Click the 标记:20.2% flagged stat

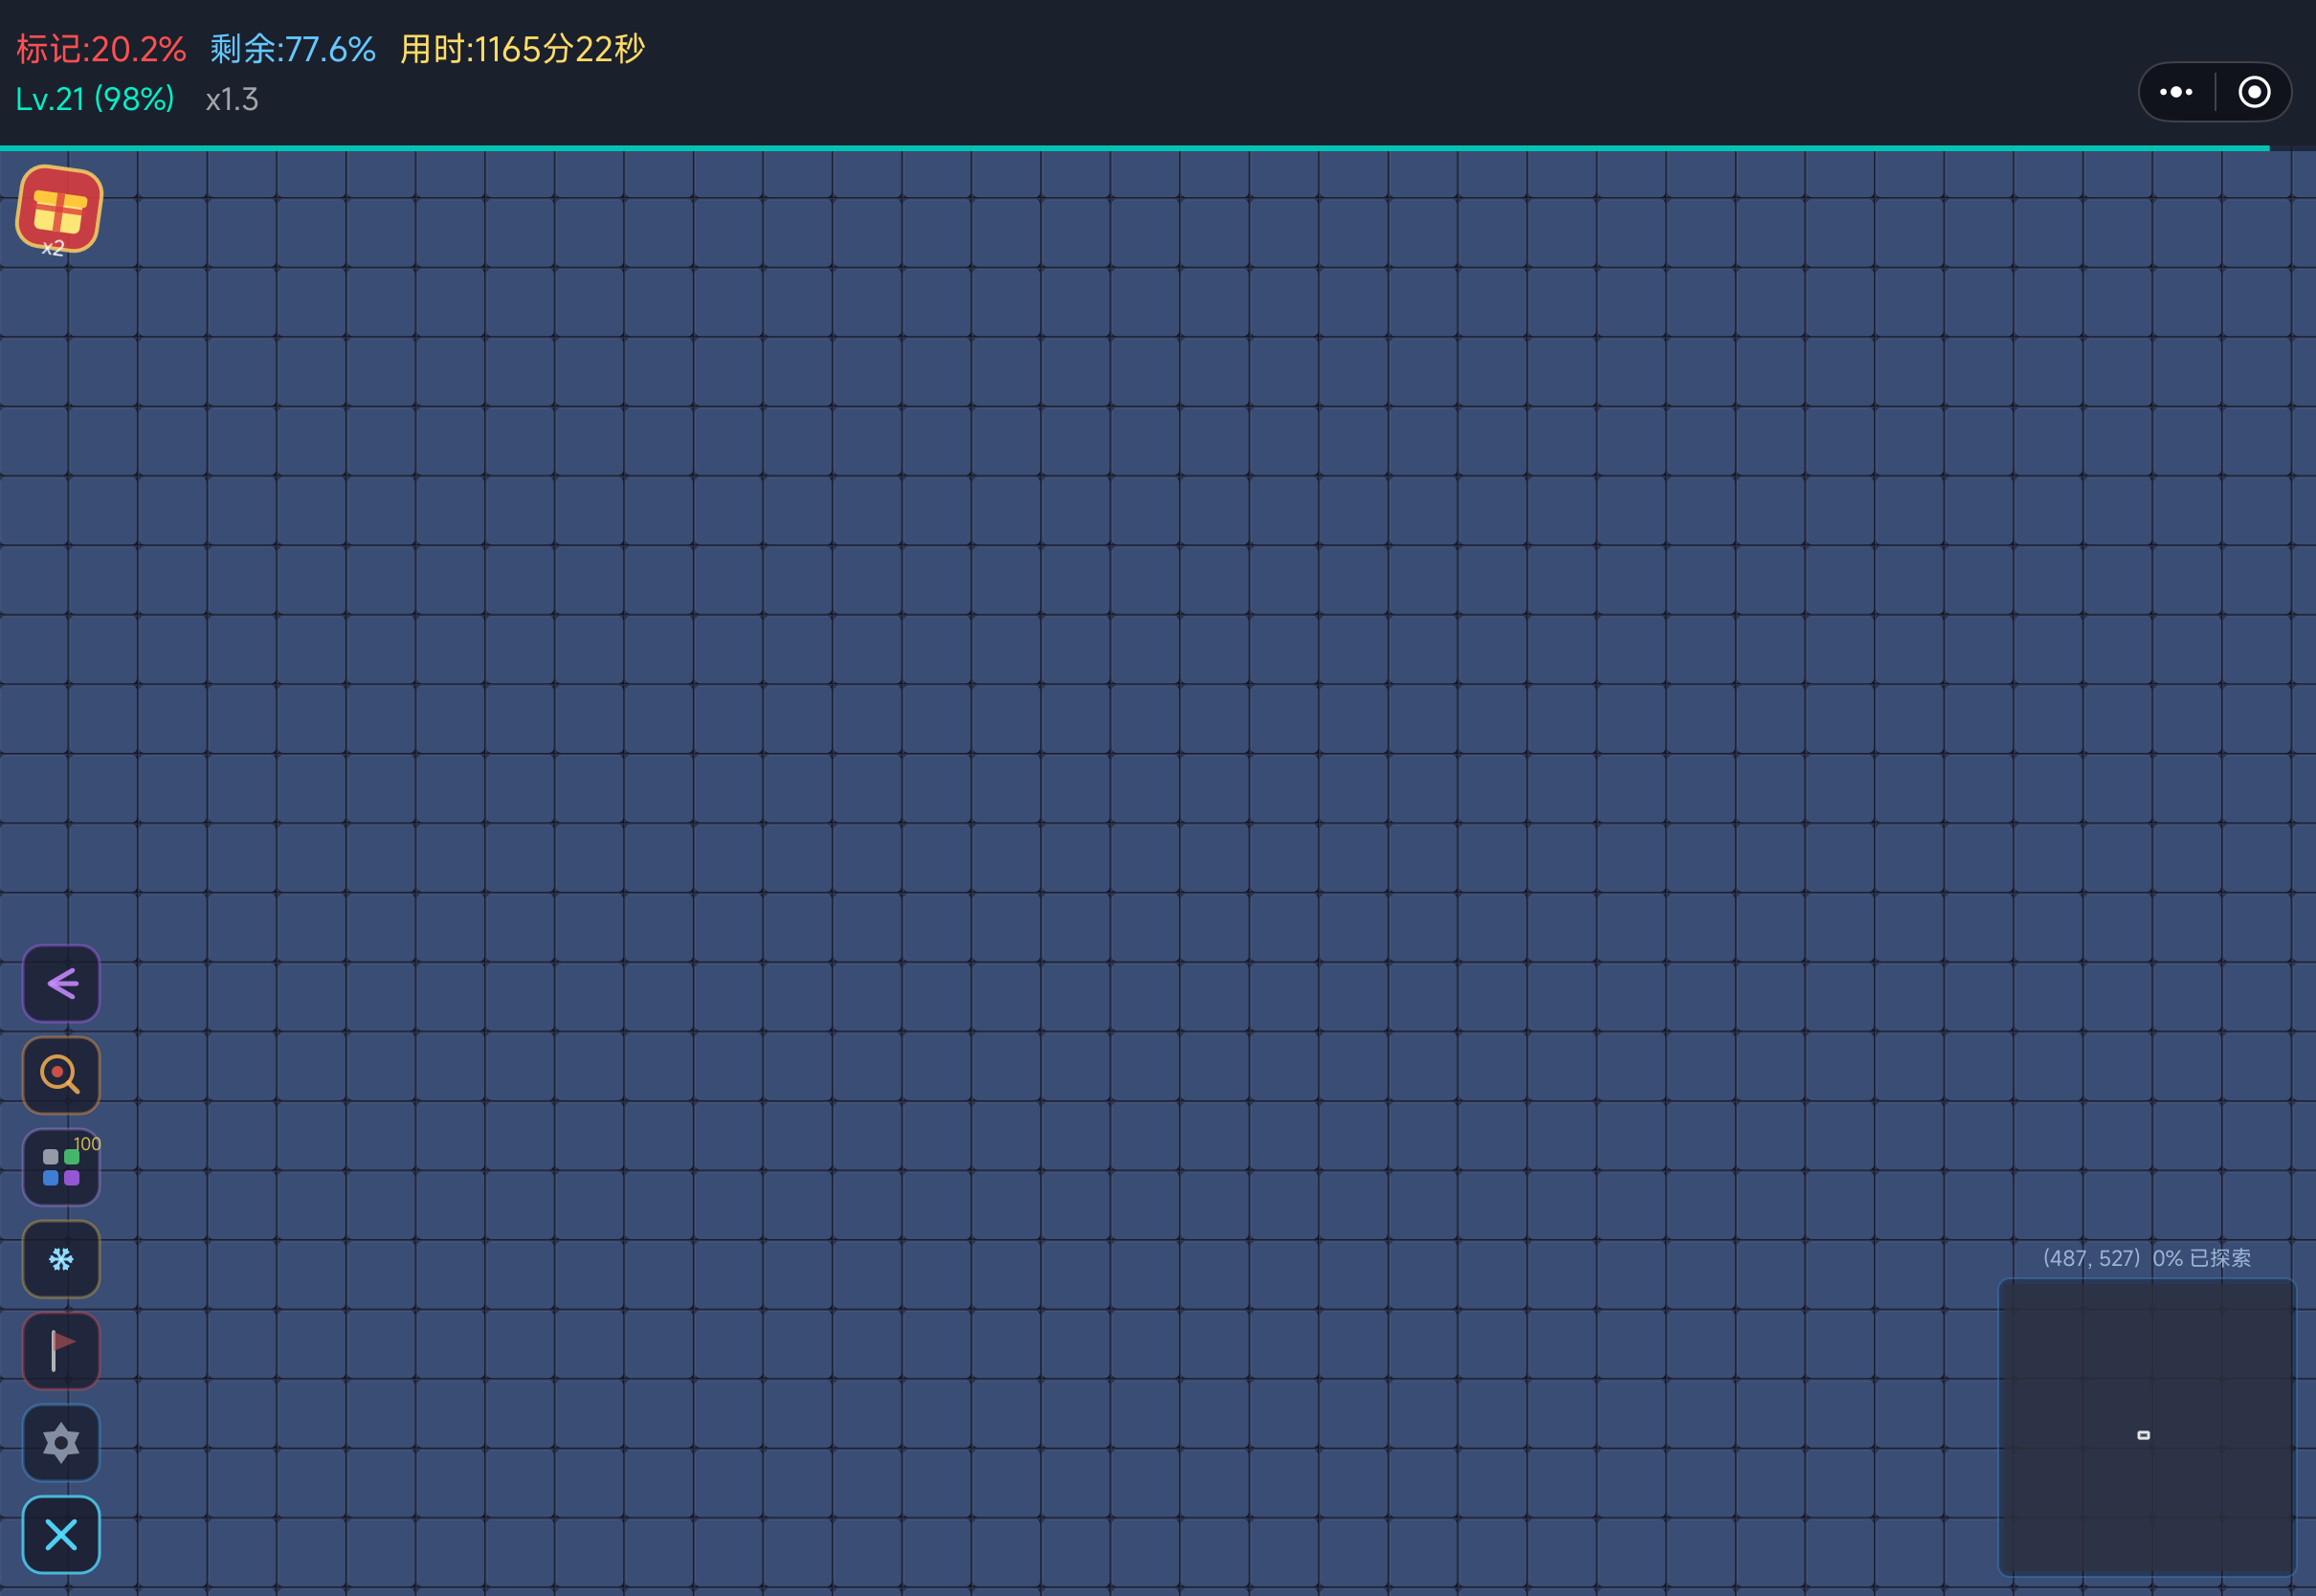[101, 49]
